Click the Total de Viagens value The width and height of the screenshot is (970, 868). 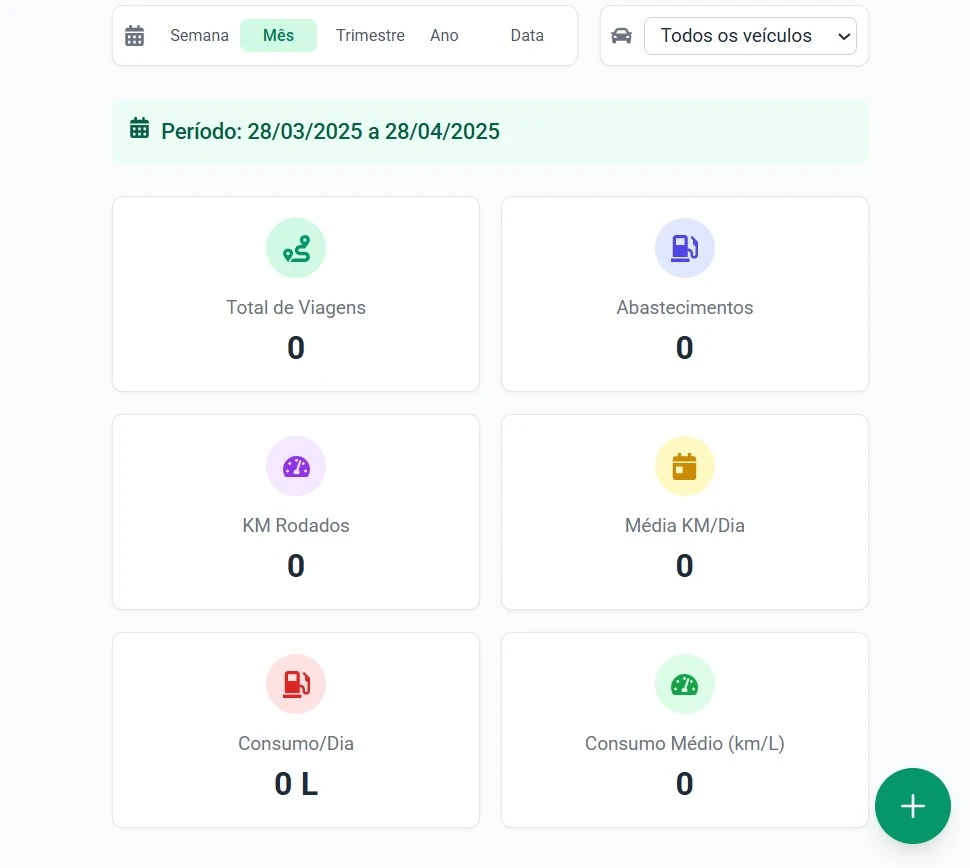pyautogui.click(x=296, y=348)
